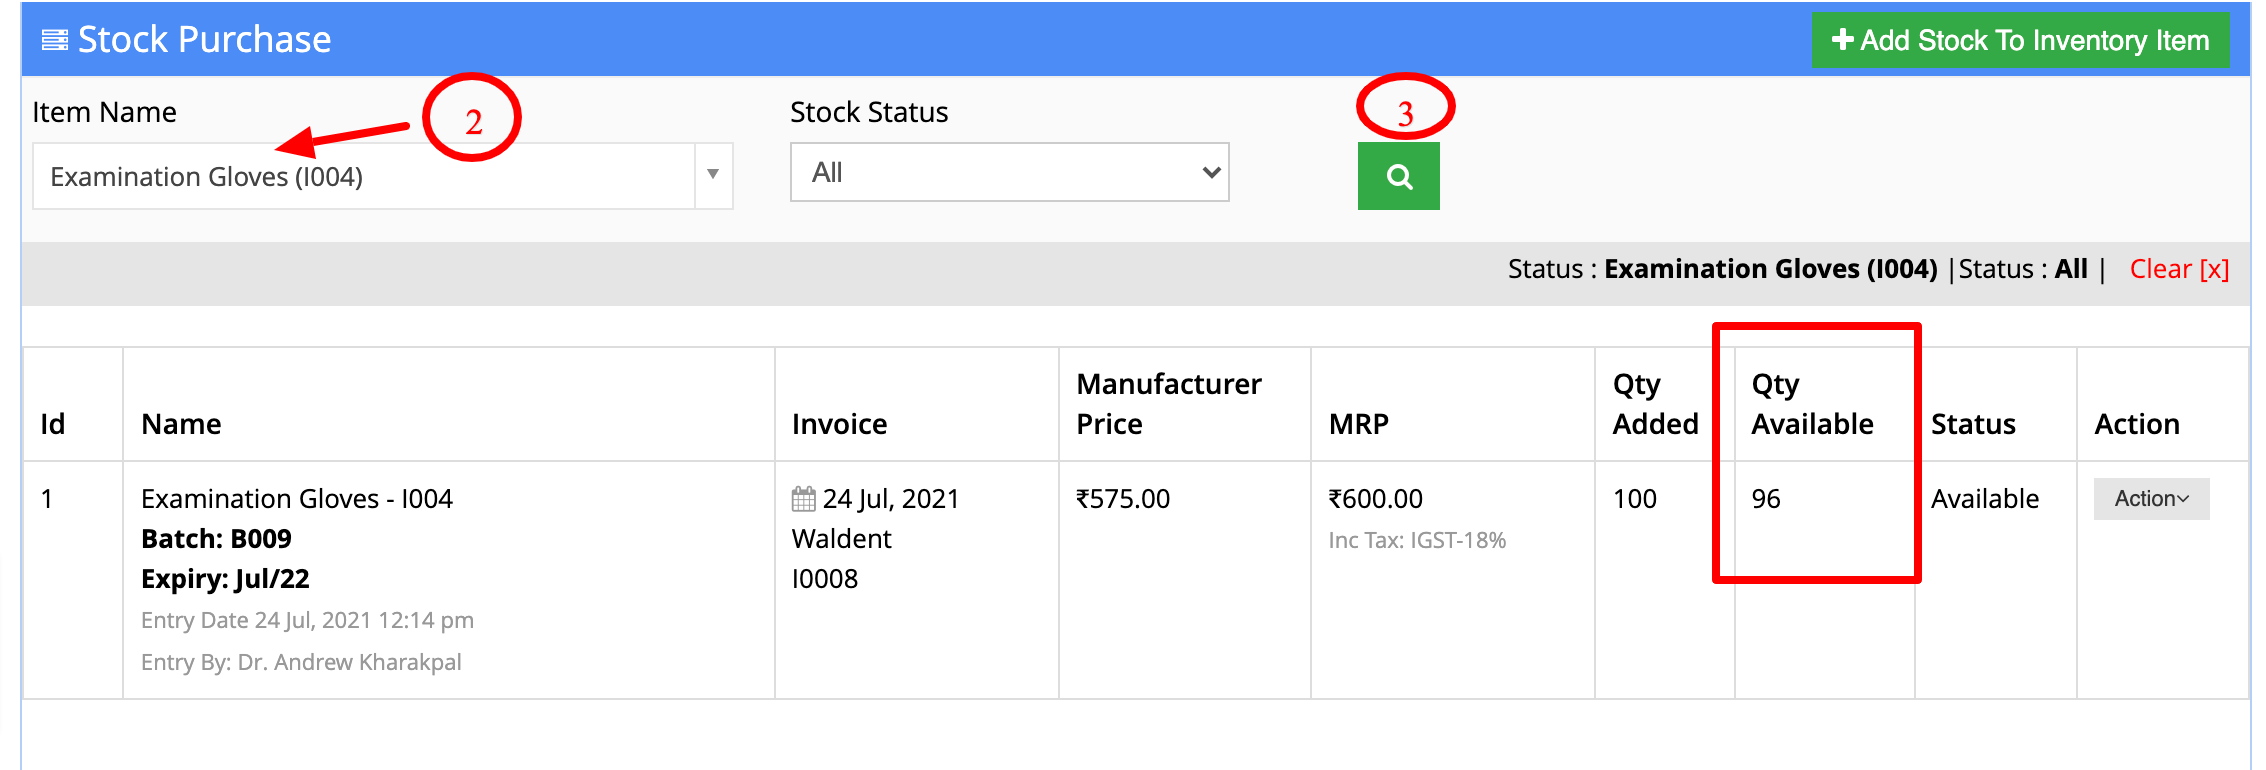
Task: Click the Item Name label
Action: (104, 112)
